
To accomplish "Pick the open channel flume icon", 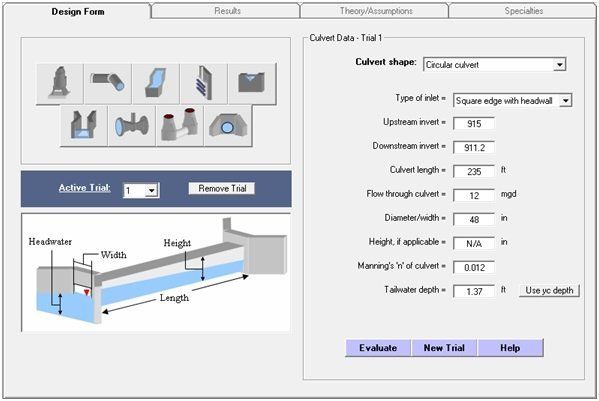I will (x=156, y=84).
